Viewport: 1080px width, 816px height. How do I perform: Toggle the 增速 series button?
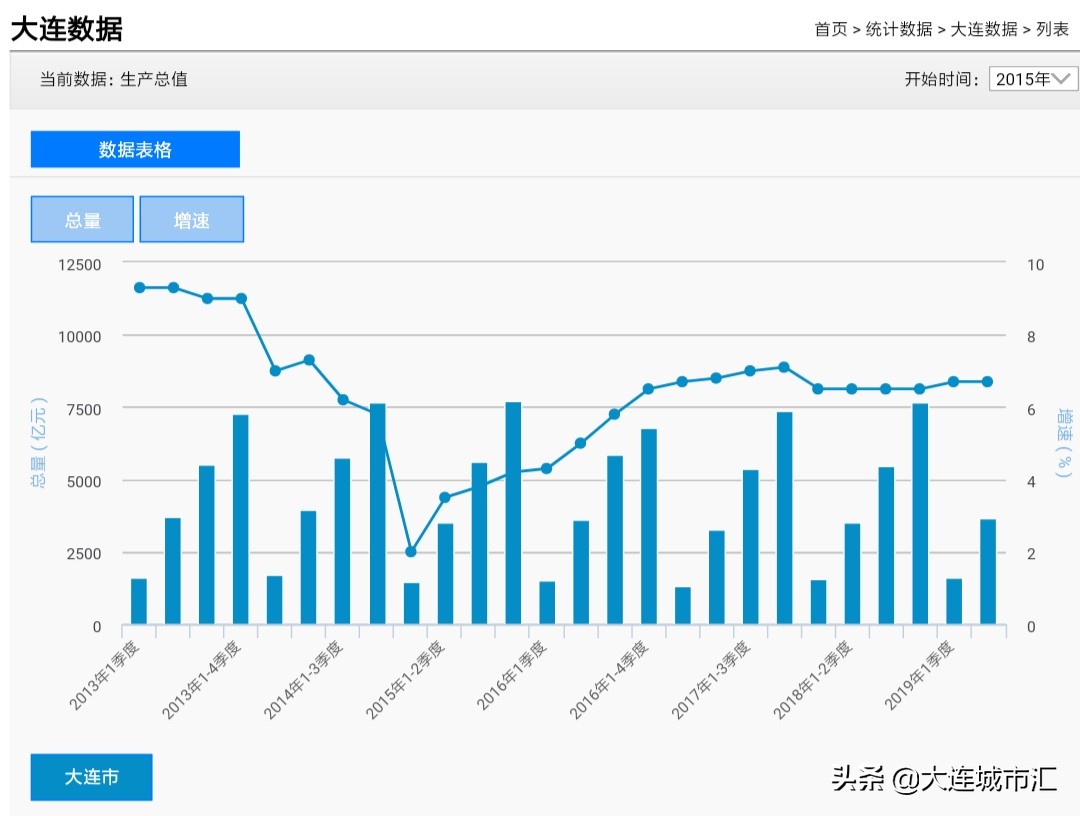click(191, 220)
